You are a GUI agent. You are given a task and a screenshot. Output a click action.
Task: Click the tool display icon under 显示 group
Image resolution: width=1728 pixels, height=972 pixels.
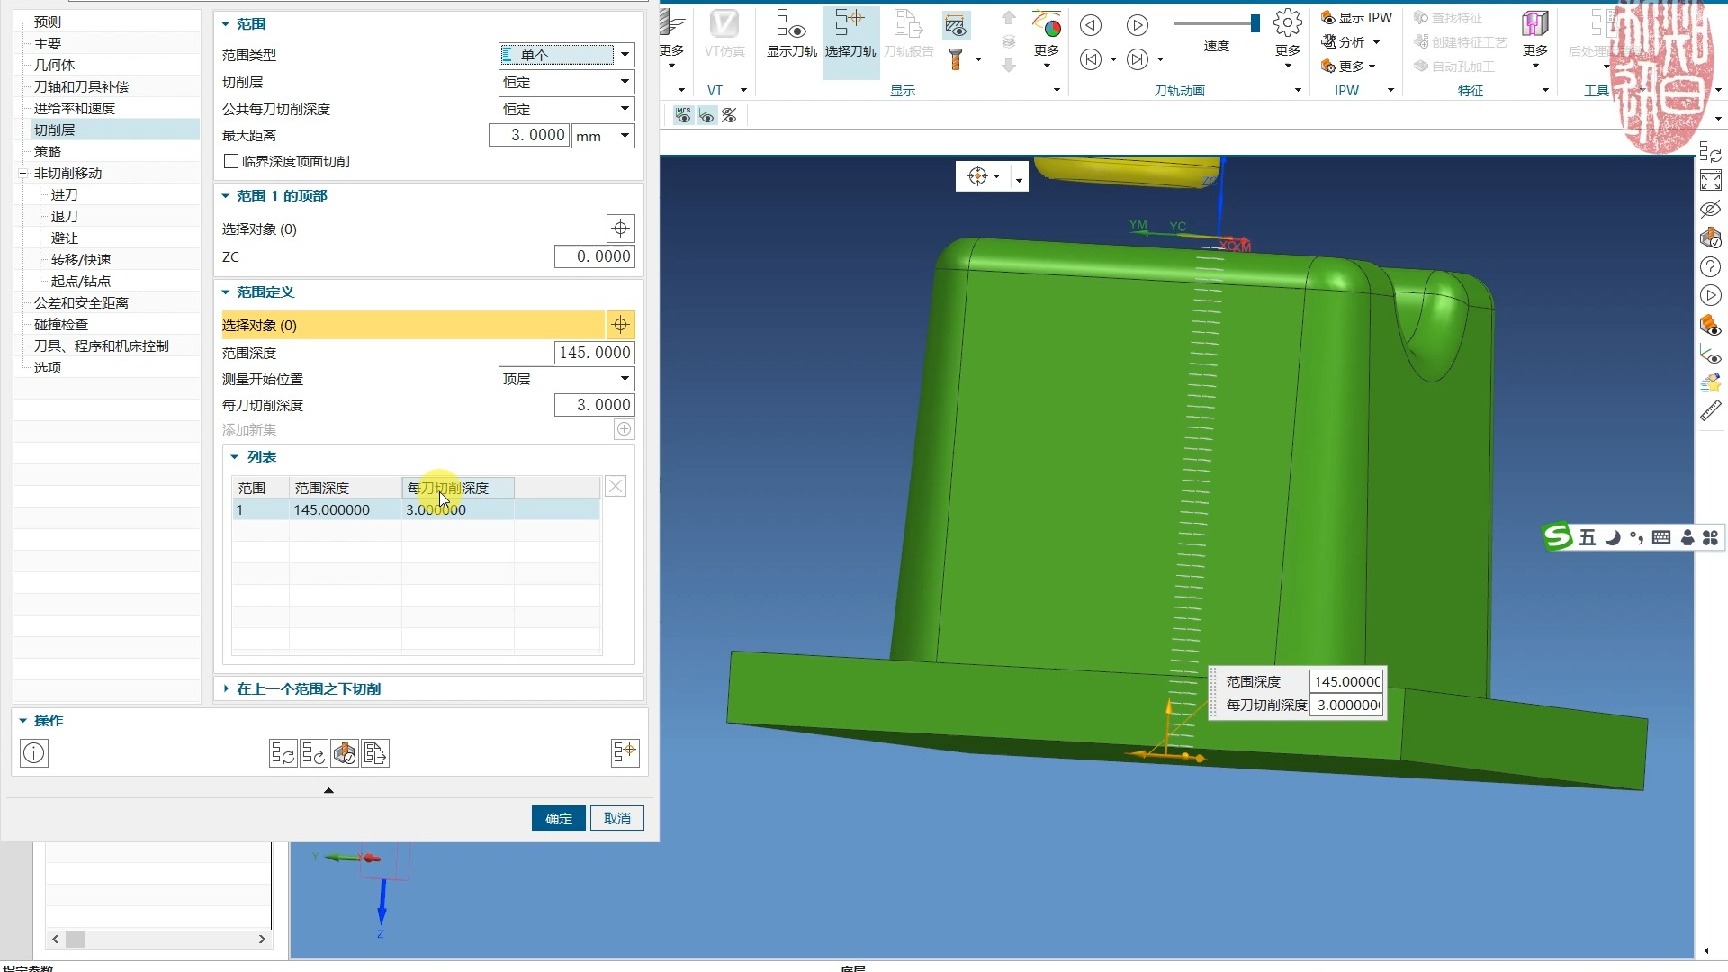pos(956,60)
